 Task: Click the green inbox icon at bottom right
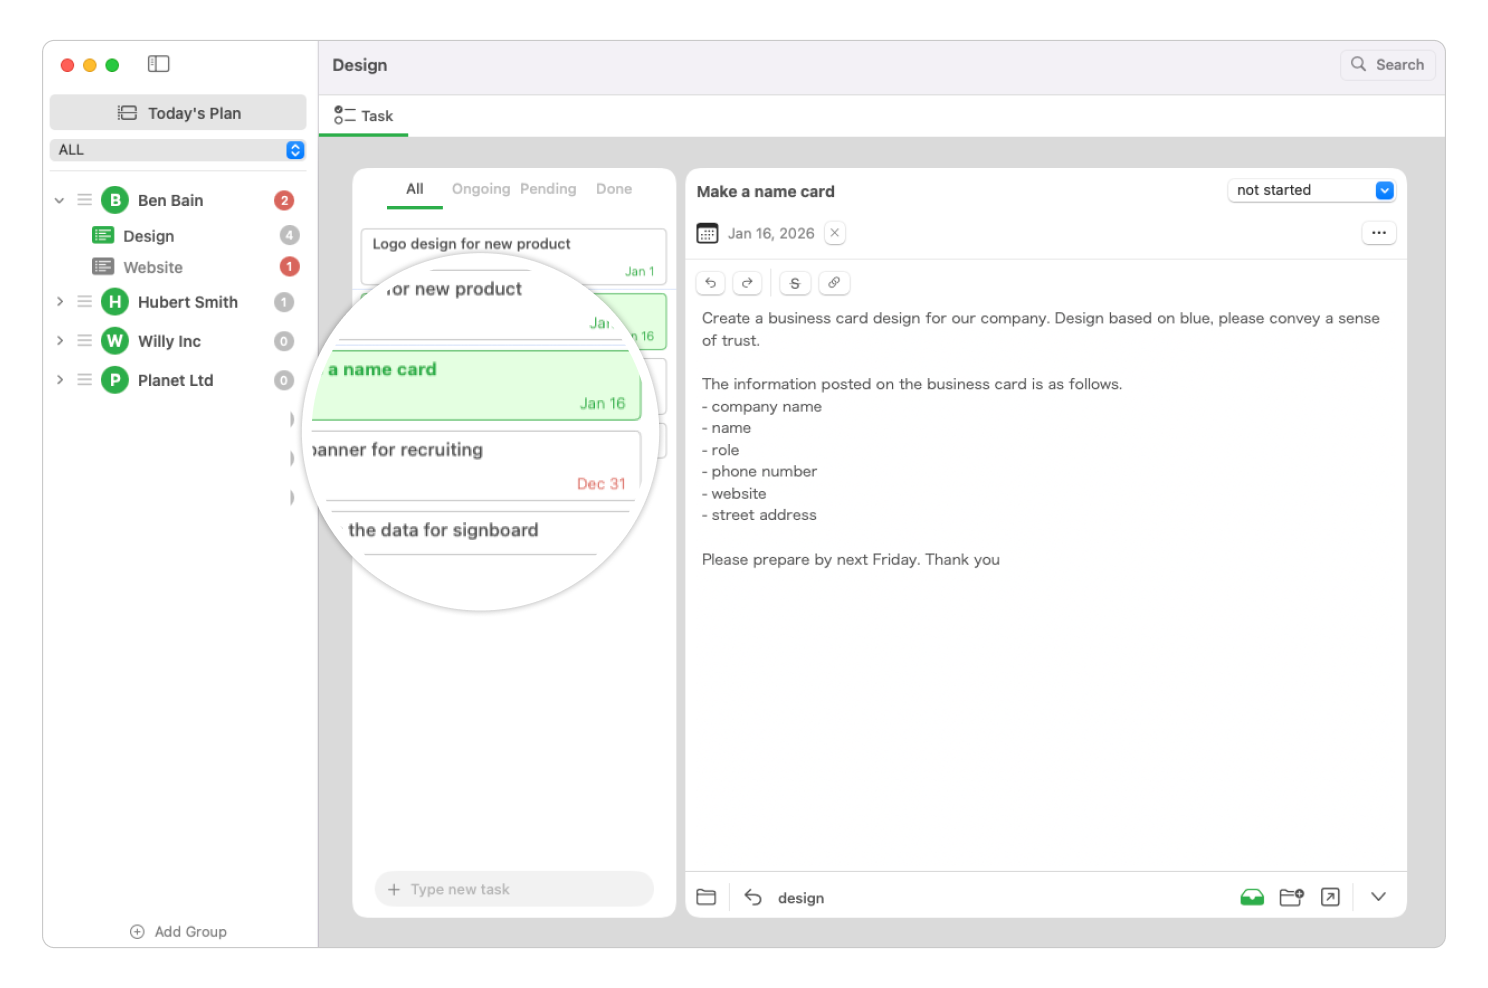click(x=1252, y=897)
